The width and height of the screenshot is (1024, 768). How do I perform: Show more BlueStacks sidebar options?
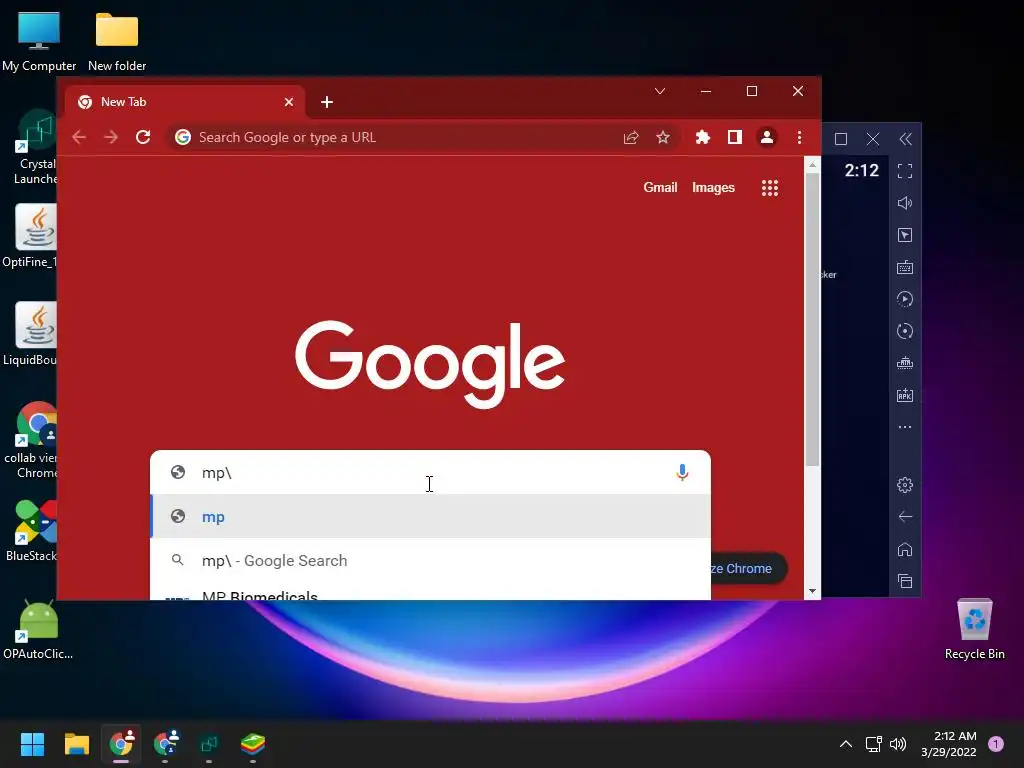click(904, 427)
